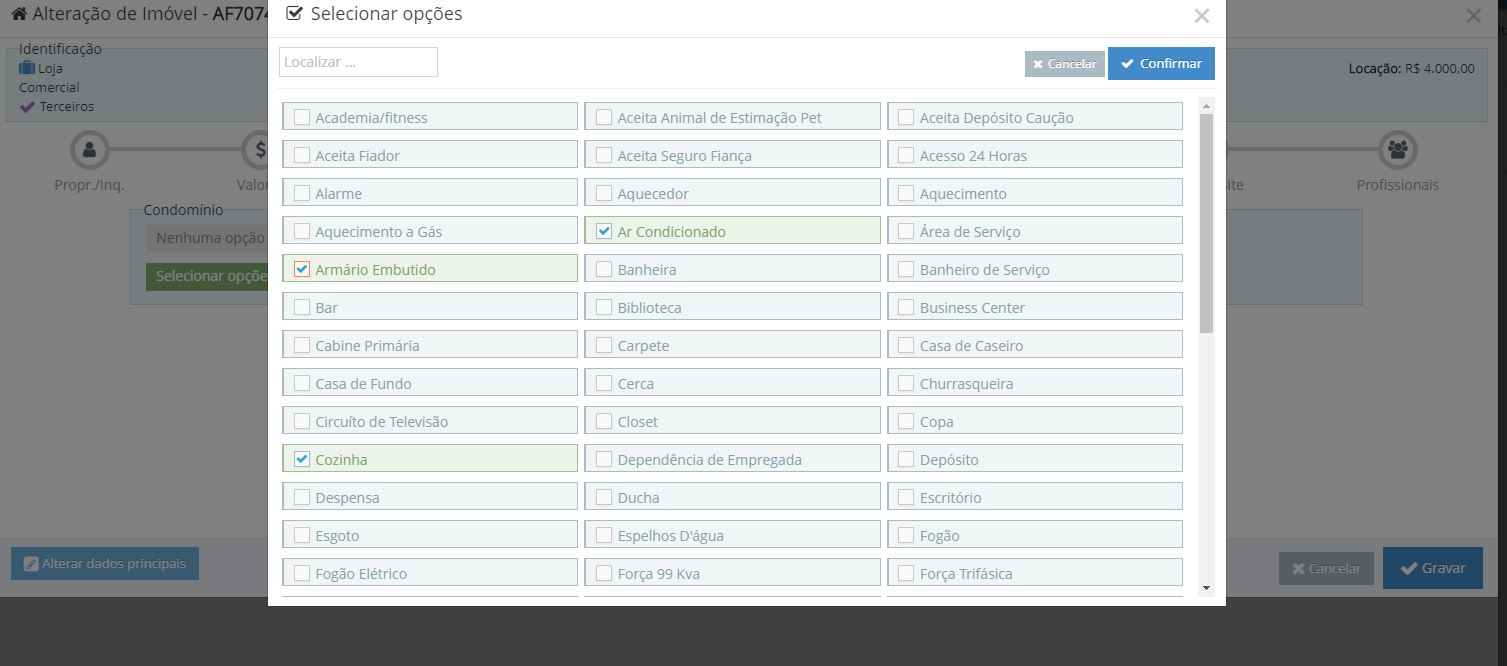Click the Localizar search field
The height and width of the screenshot is (666, 1507).
[x=358, y=62]
